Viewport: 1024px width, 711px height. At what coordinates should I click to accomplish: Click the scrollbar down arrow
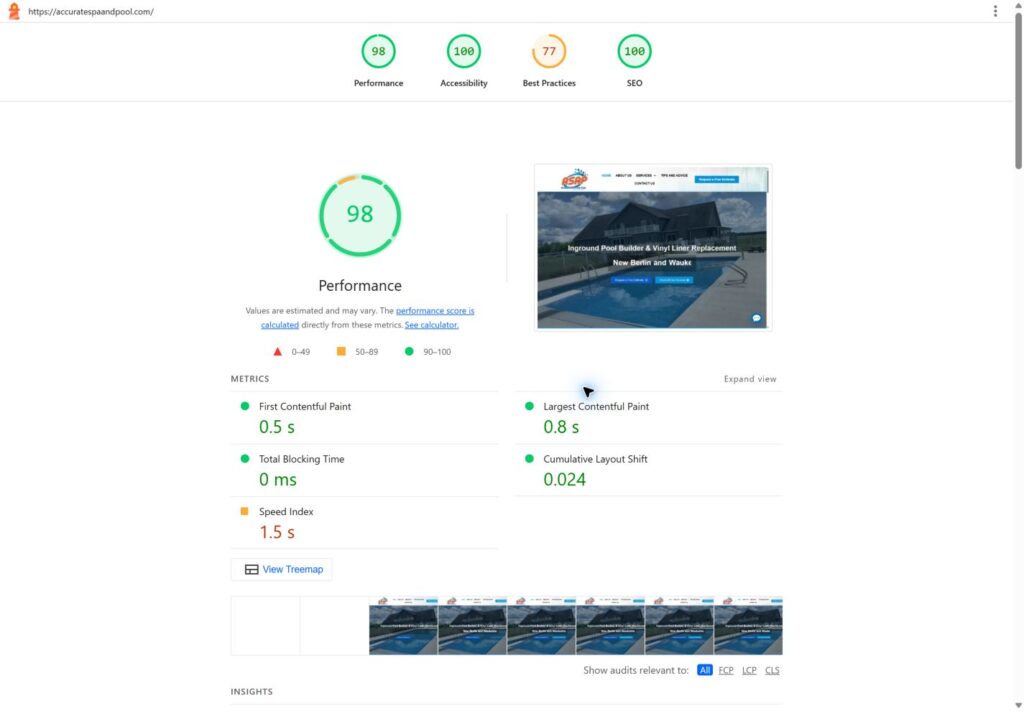pyautogui.click(x=1018, y=705)
